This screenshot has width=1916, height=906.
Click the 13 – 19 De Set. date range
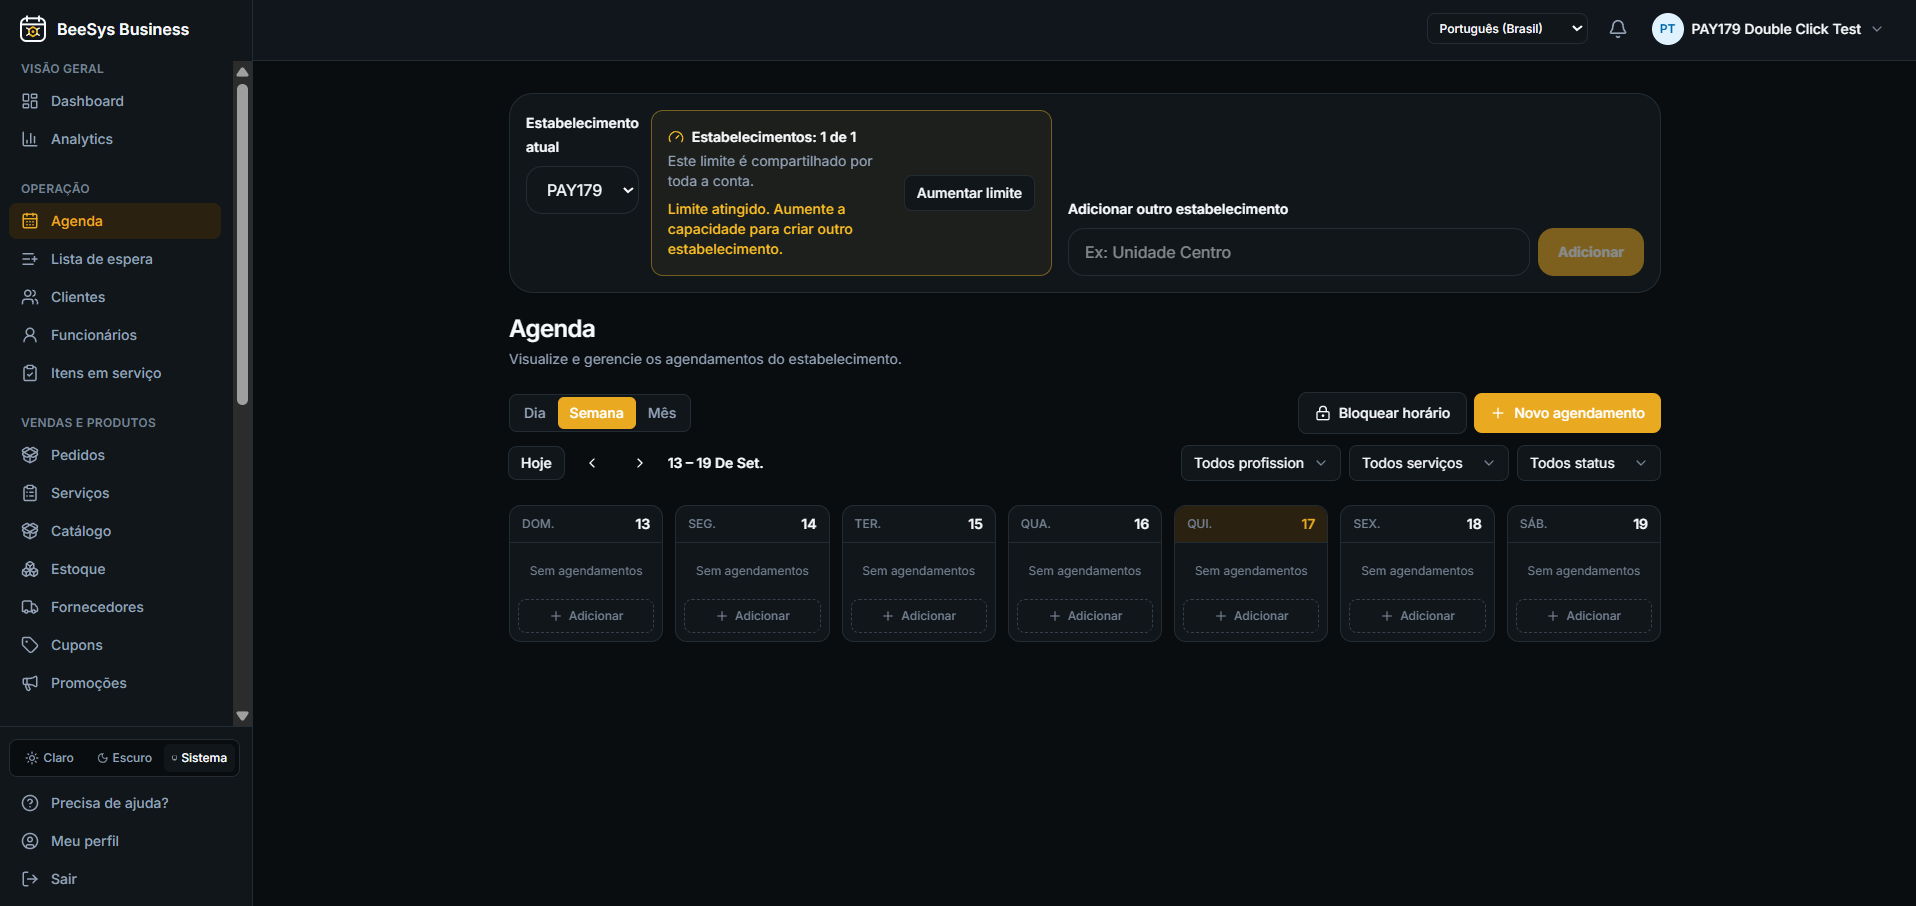715,463
